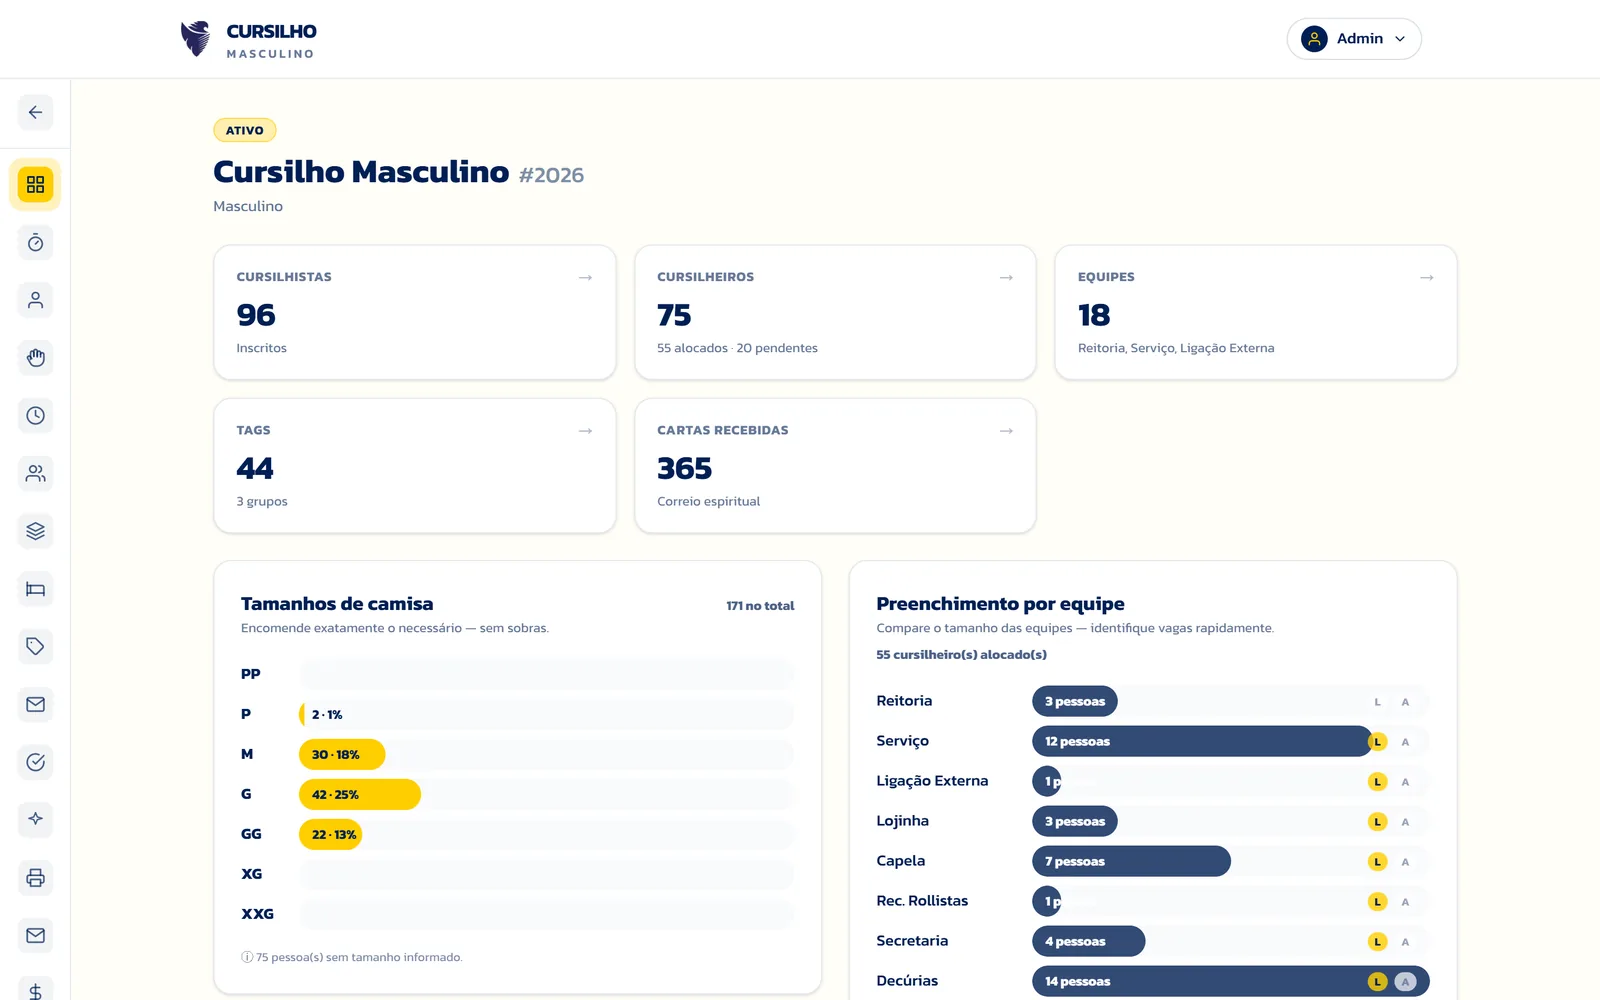Open the Admin user dropdown menu

click(1354, 39)
